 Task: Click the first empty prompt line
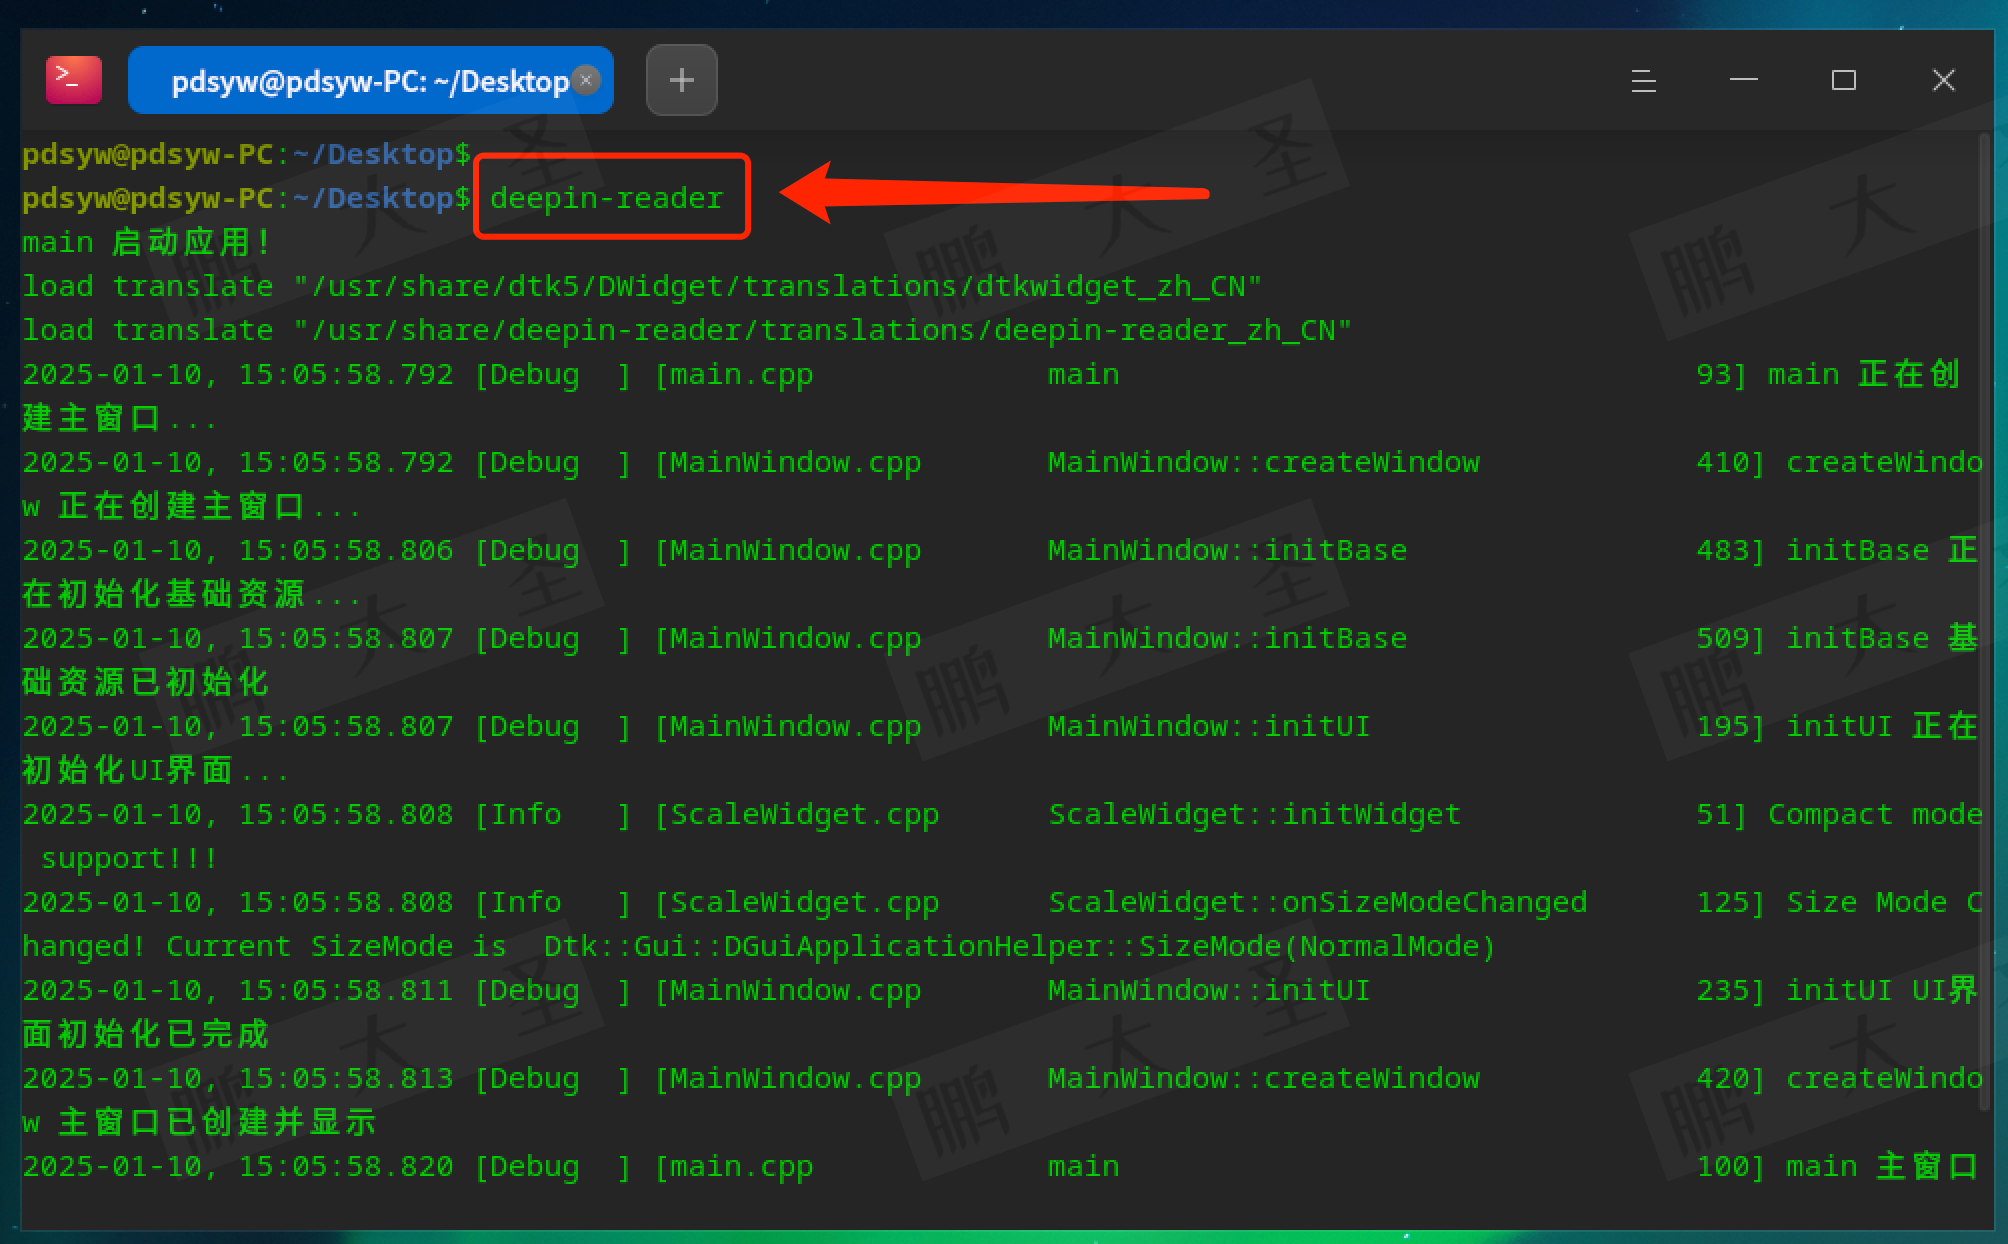coord(246,154)
